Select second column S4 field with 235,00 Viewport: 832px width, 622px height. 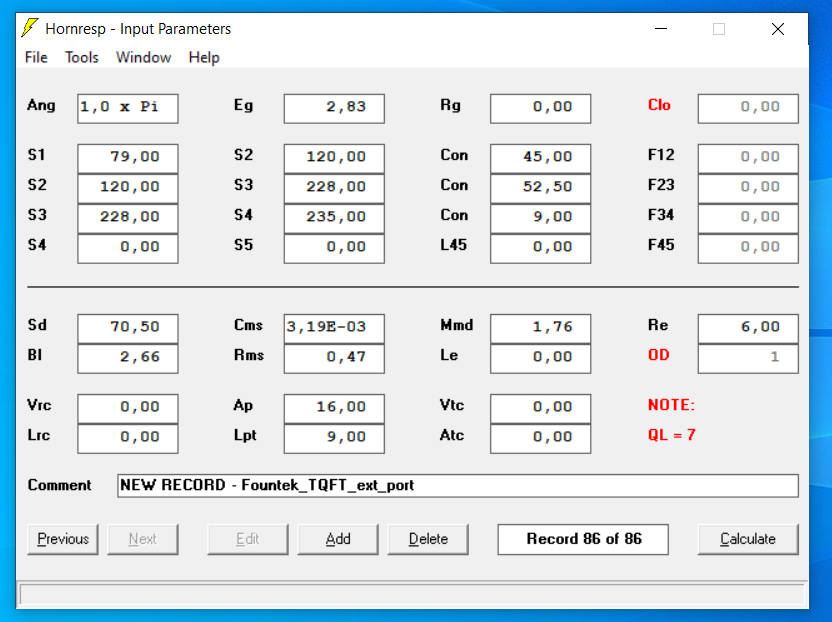point(334,218)
